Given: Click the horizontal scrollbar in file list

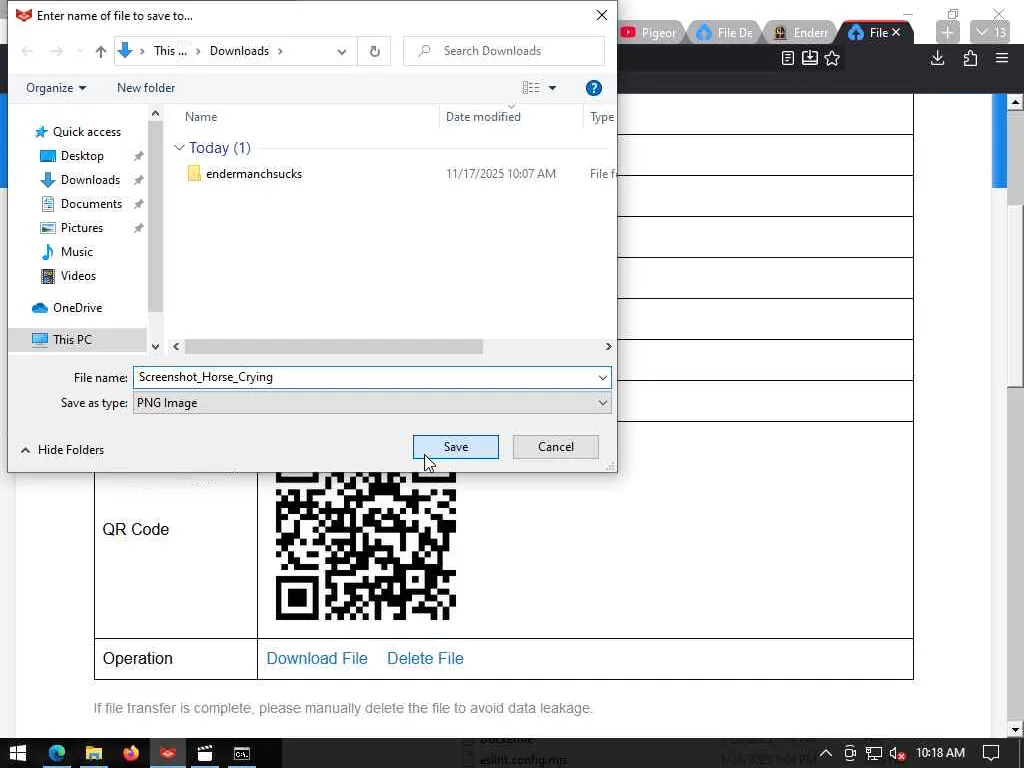Looking at the screenshot, I should (x=334, y=347).
